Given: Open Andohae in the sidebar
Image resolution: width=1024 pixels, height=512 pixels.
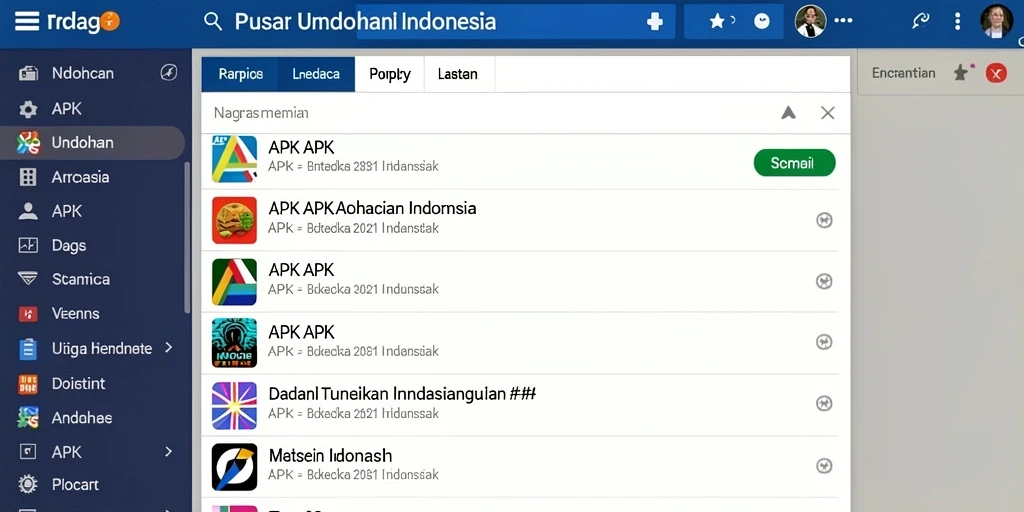Looking at the screenshot, I should point(82,418).
